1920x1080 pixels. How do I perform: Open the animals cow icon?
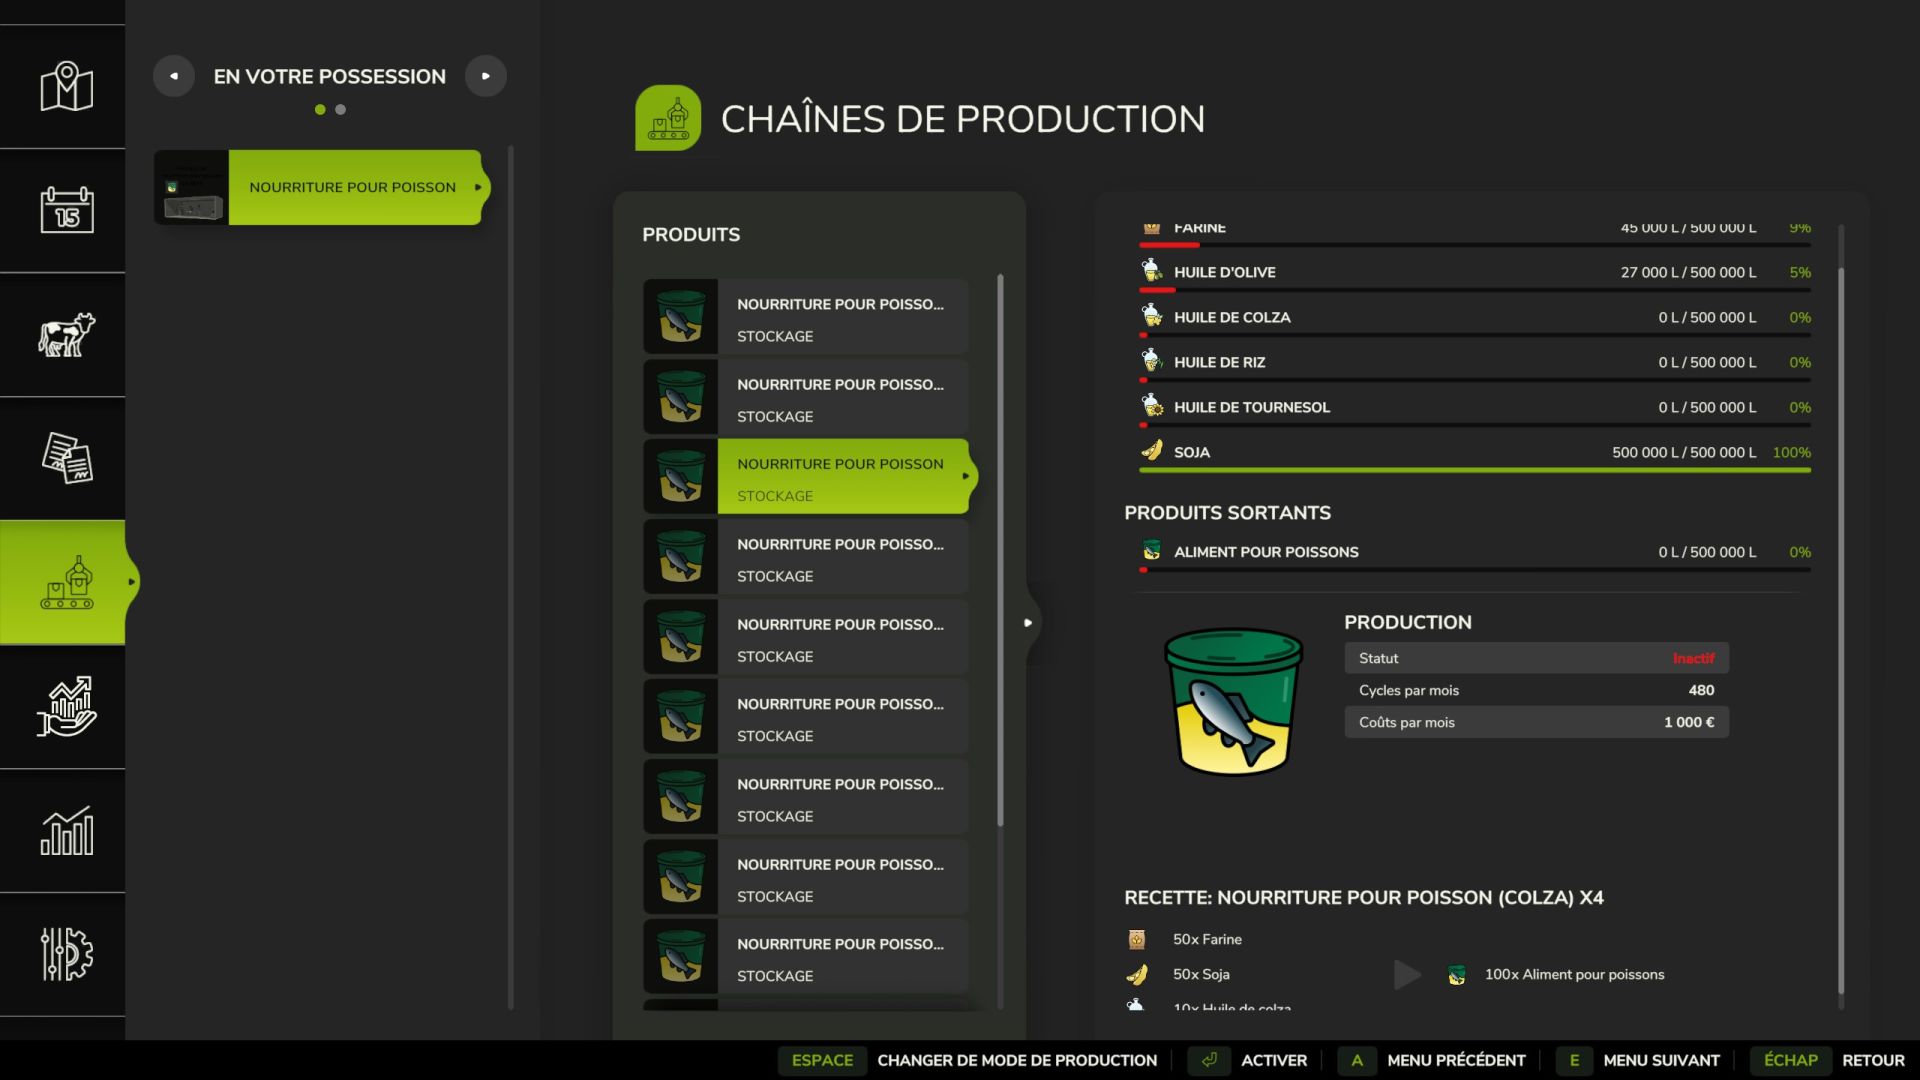(66, 334)
